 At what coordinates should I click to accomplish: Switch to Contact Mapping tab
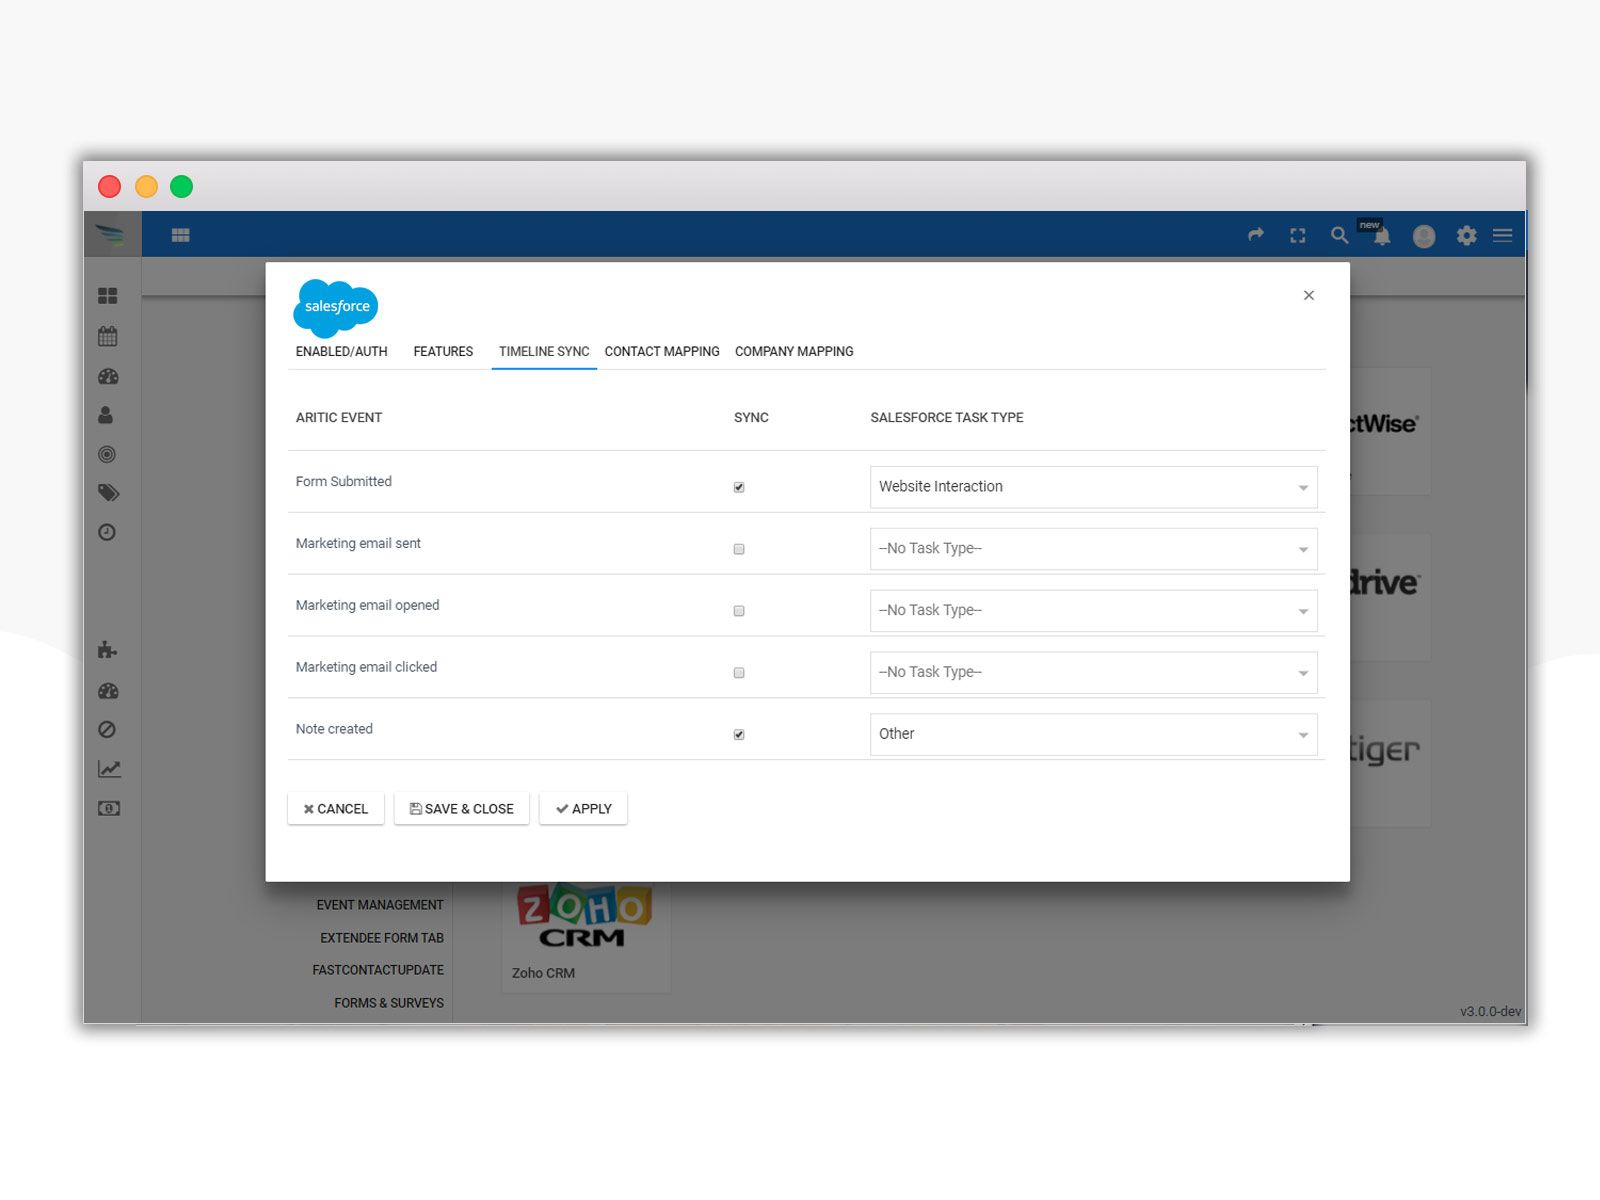tap(662, 352)
